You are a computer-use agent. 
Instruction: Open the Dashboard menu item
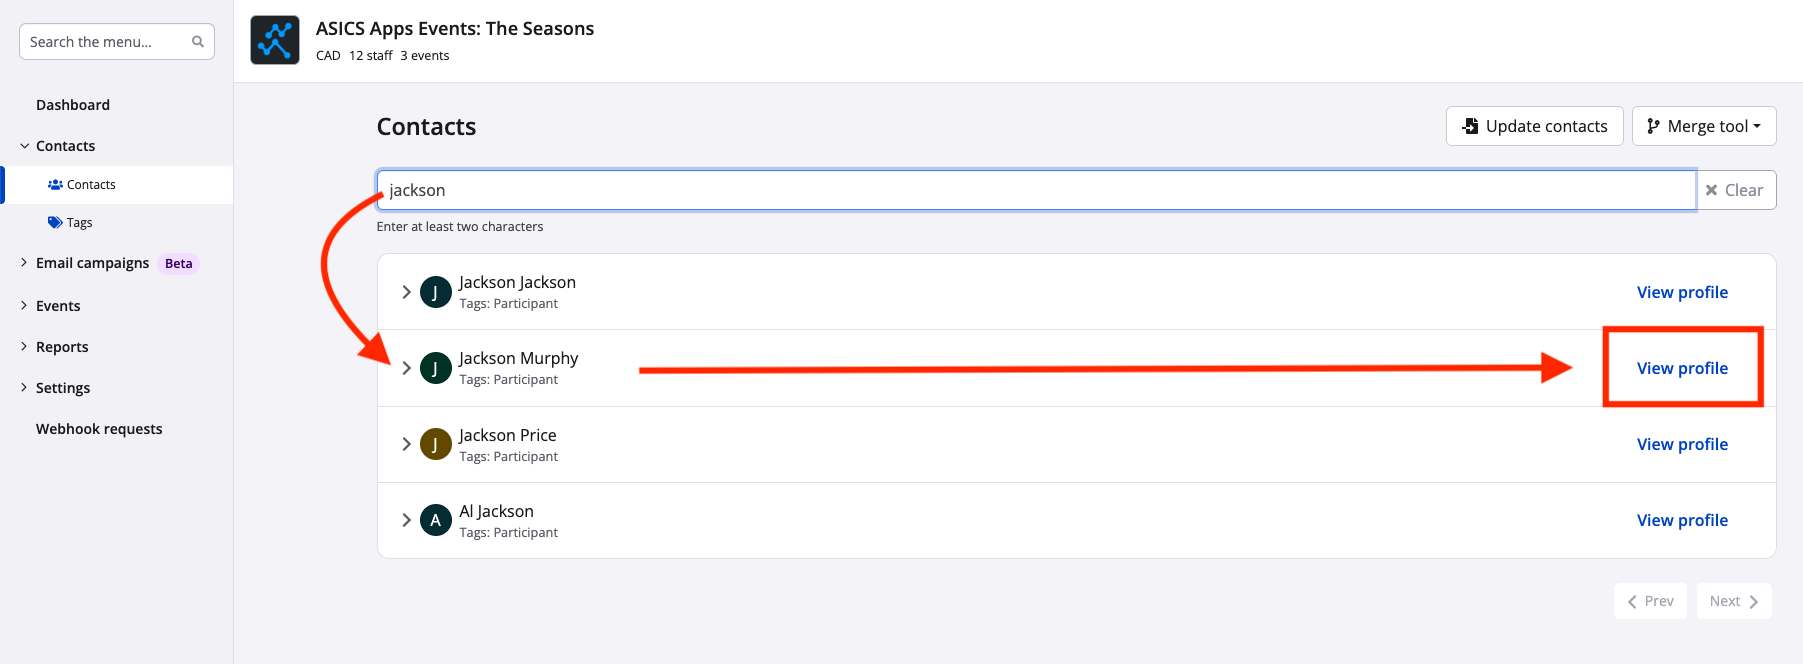[x=73, y=105]
